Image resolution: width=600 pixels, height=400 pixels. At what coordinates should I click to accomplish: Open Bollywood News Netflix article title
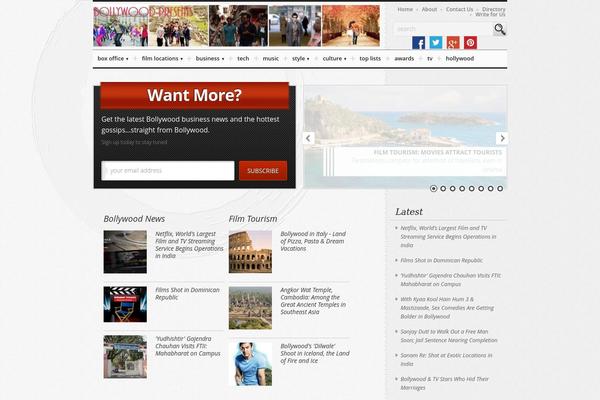[189, 245]
